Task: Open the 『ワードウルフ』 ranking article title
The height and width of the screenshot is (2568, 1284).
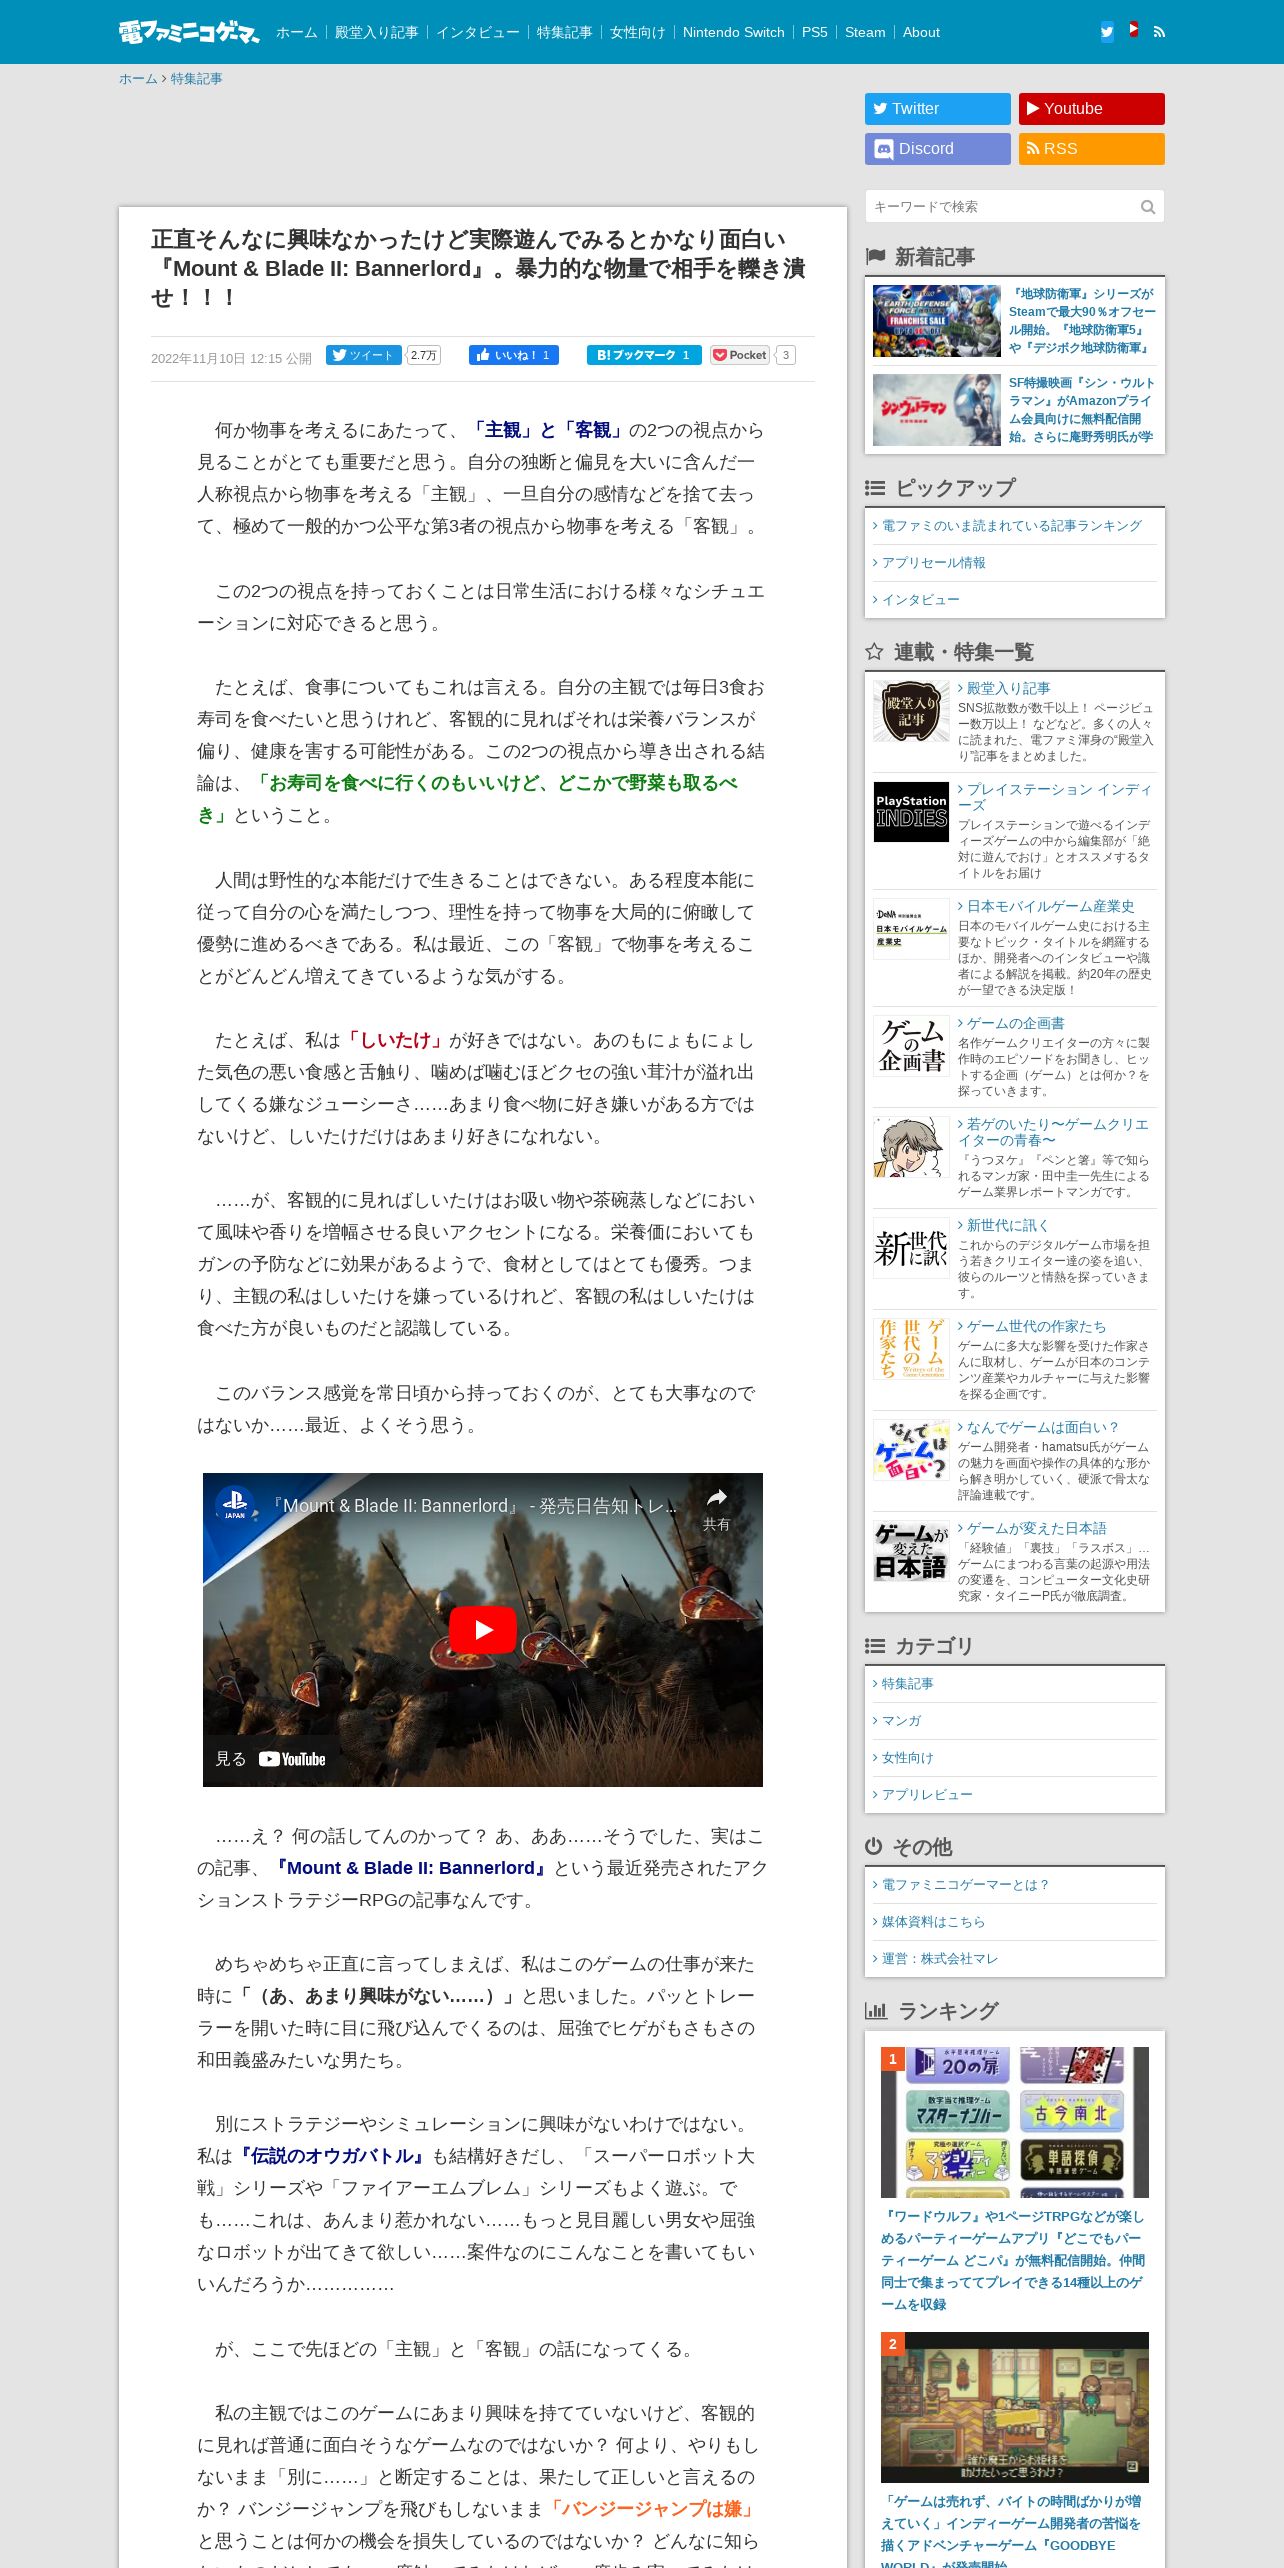Action: click(1012, 2260)
